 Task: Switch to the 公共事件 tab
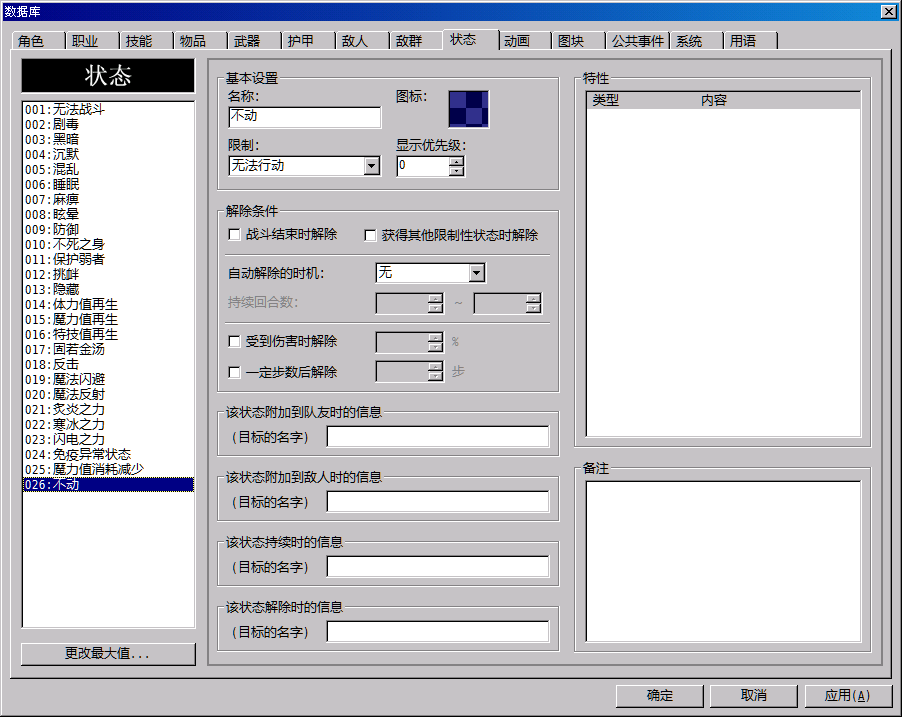[x=637, y=41]
